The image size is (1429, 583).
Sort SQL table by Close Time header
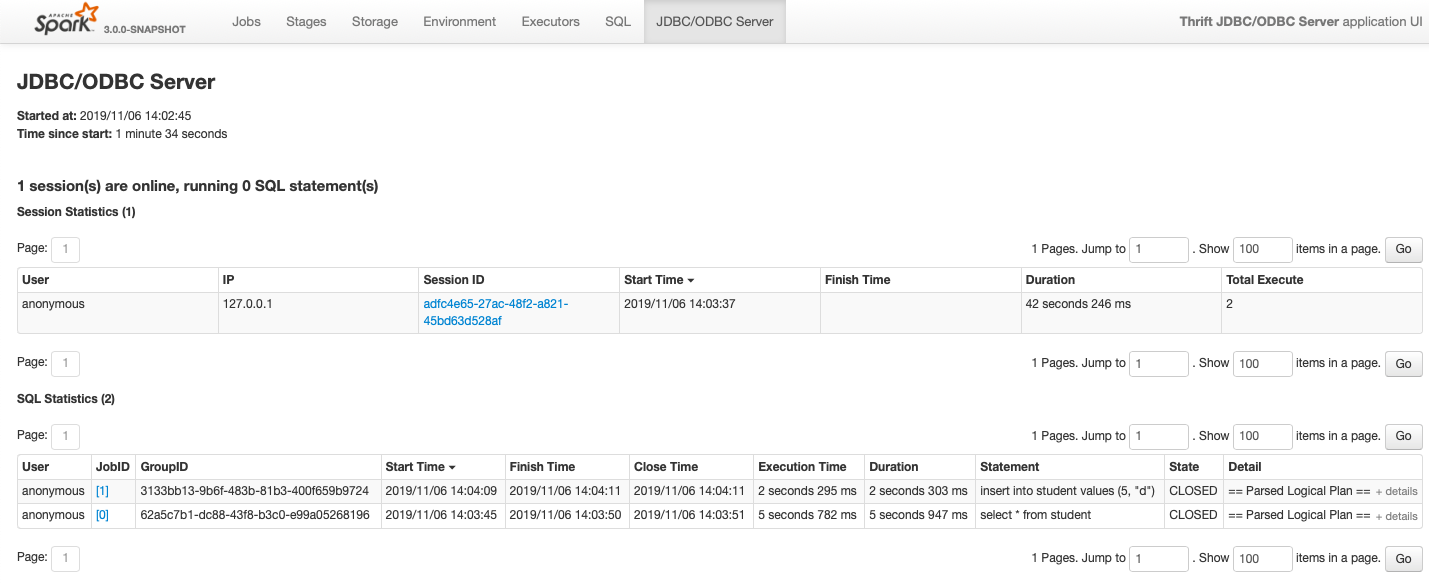665,467
